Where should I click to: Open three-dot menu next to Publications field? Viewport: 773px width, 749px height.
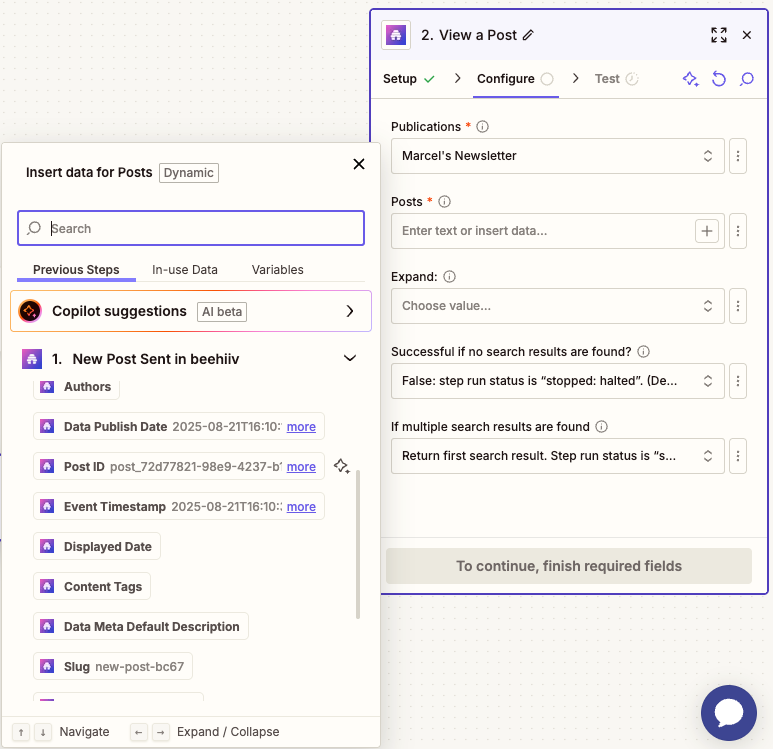coord(738,156)
